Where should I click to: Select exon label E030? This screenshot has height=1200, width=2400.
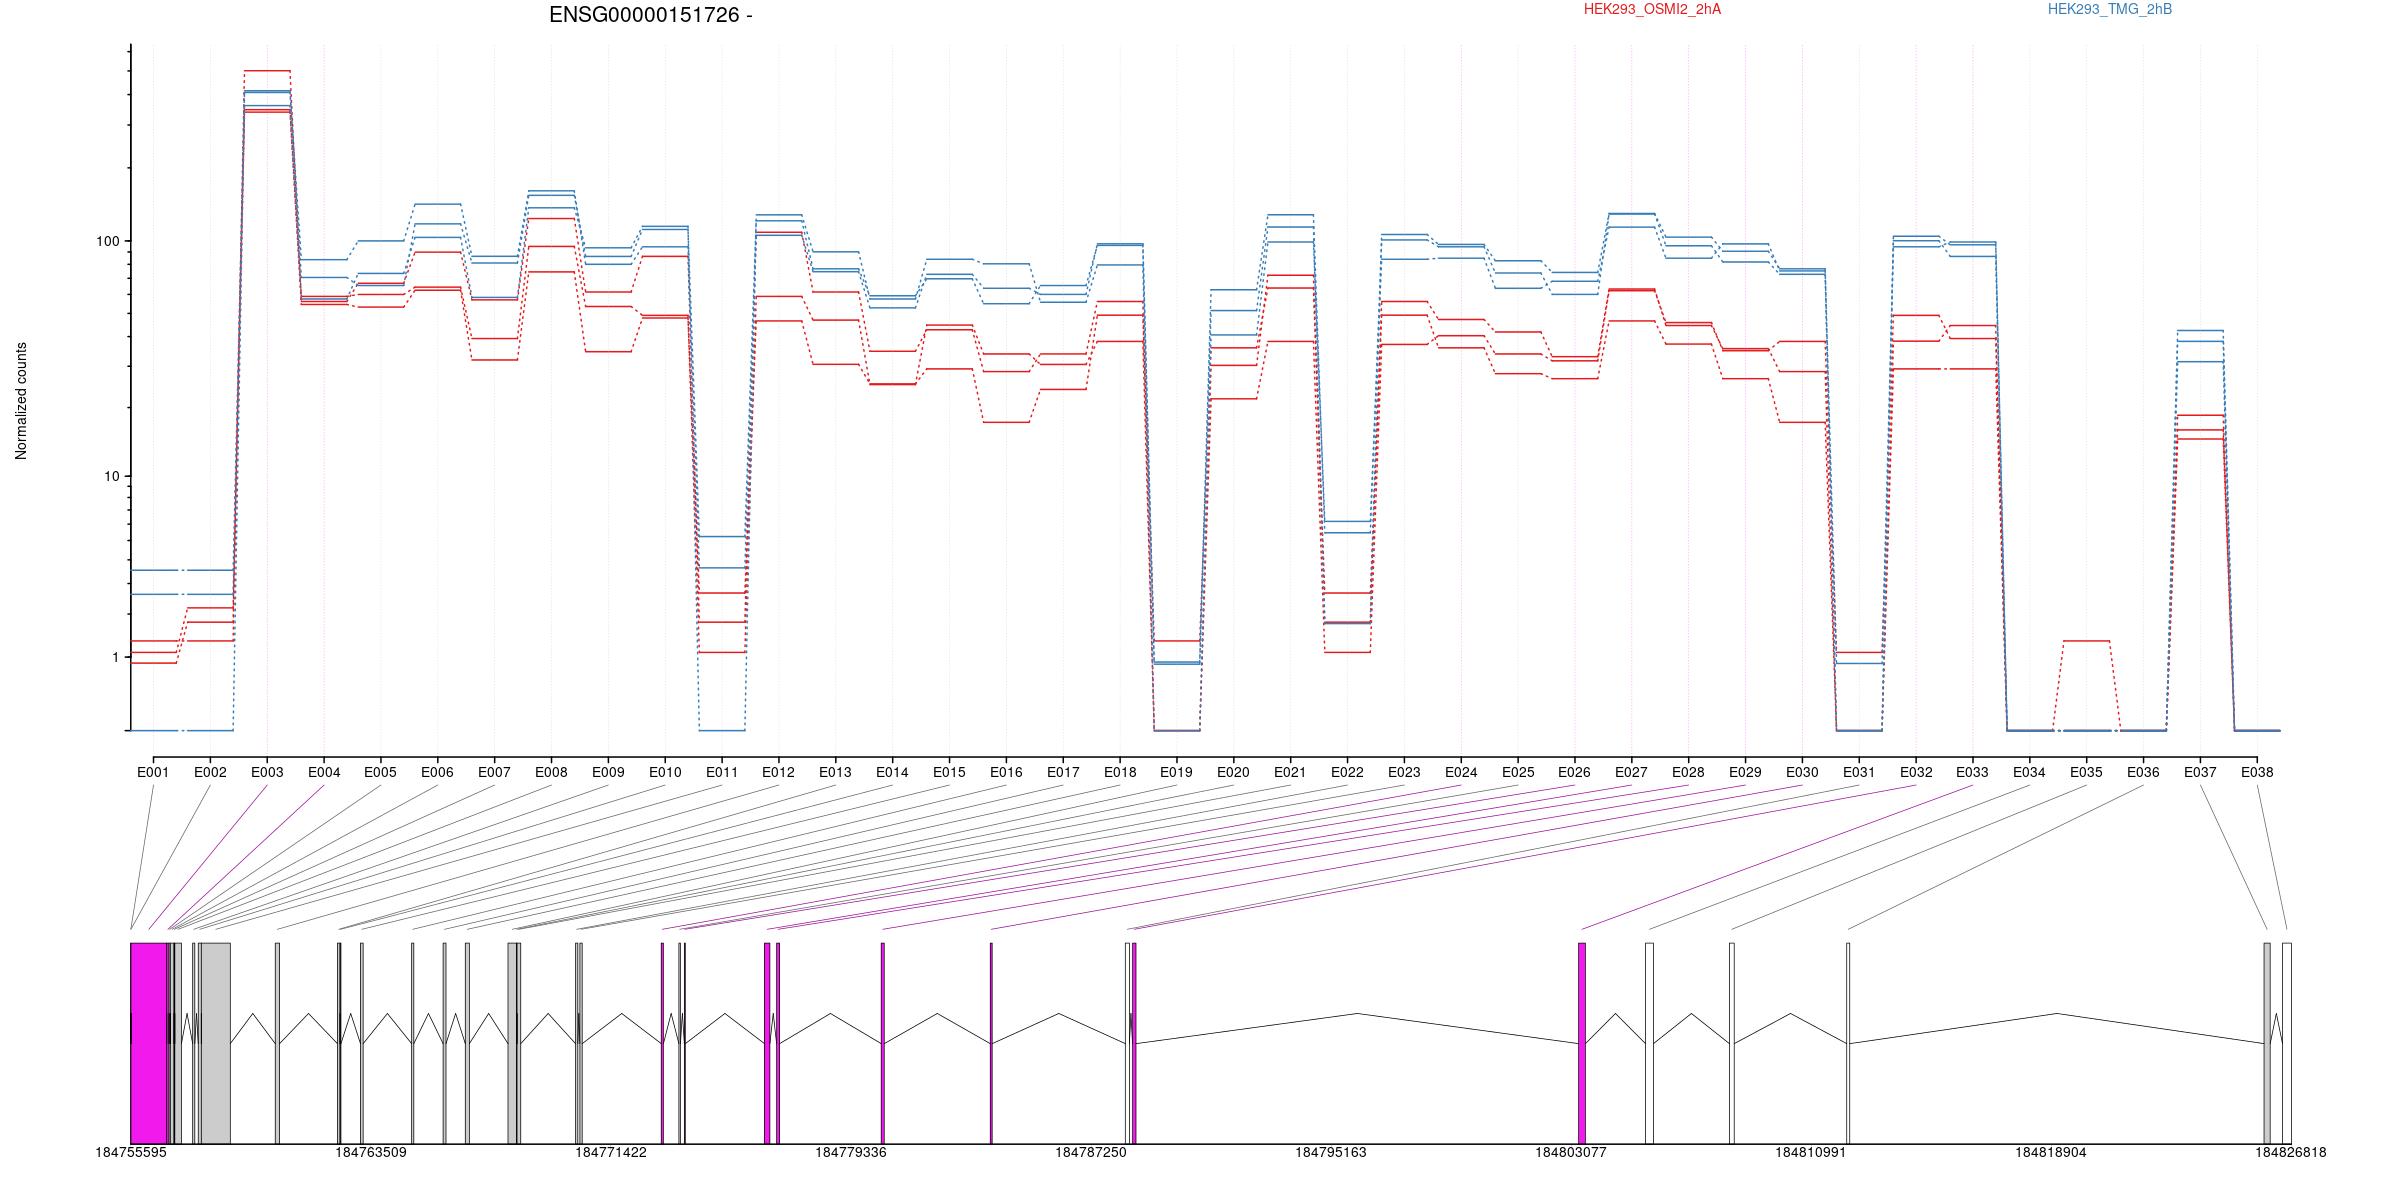pyautogui.click(x=1802, y=772)
